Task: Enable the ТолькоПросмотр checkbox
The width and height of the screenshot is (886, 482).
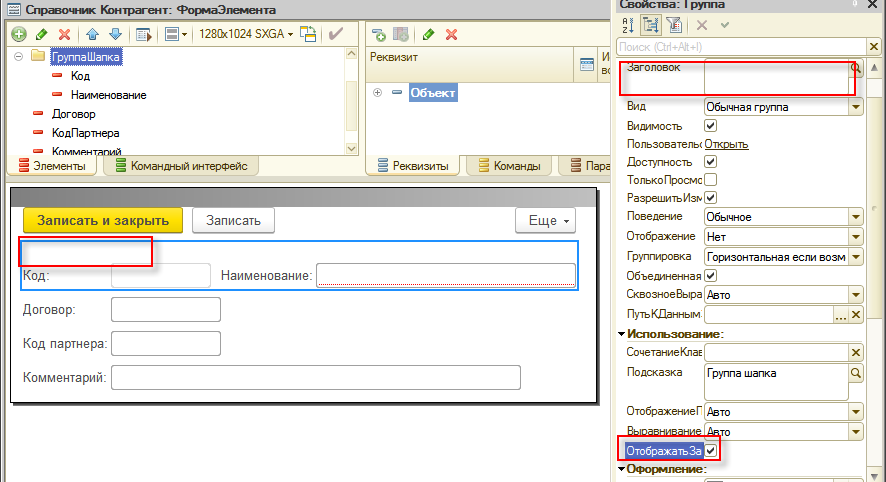Action: (711, 180)
